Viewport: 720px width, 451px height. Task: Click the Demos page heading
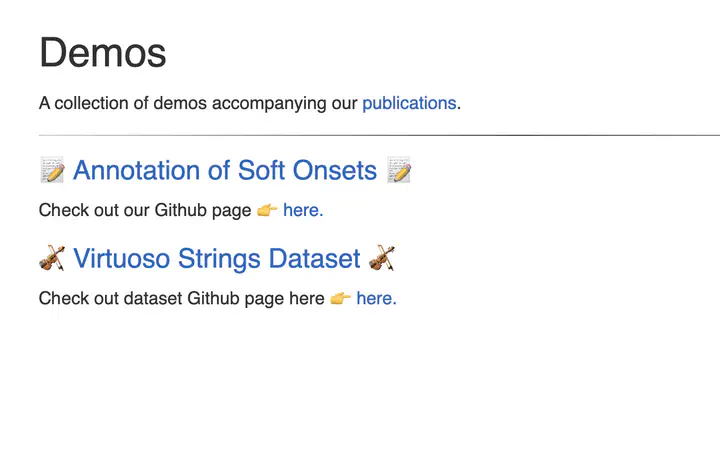pos(103,53)
